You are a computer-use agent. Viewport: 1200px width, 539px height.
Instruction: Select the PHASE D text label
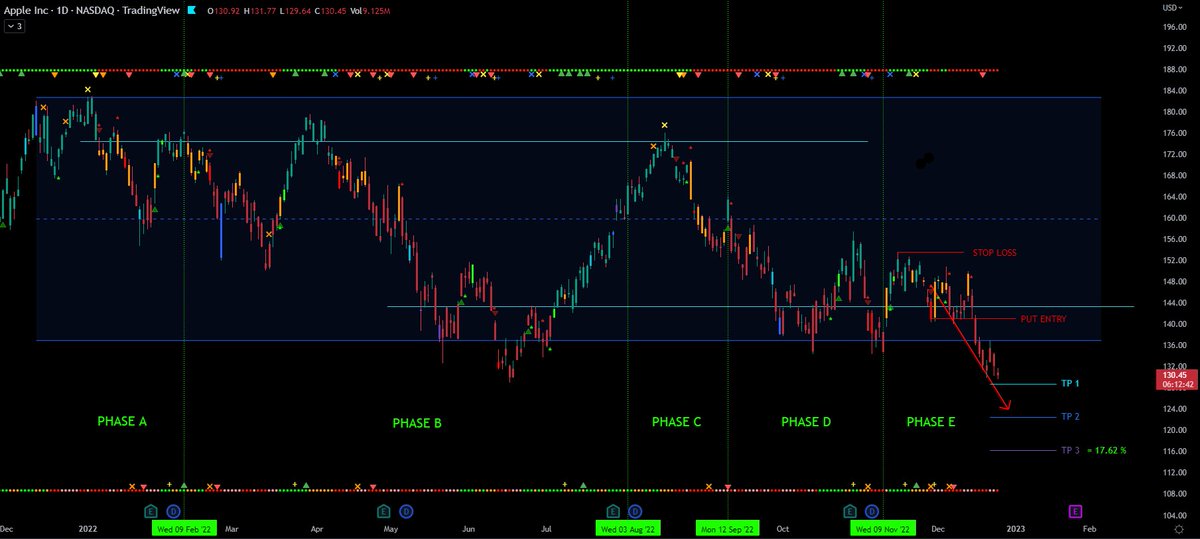(x=806, y=422)
